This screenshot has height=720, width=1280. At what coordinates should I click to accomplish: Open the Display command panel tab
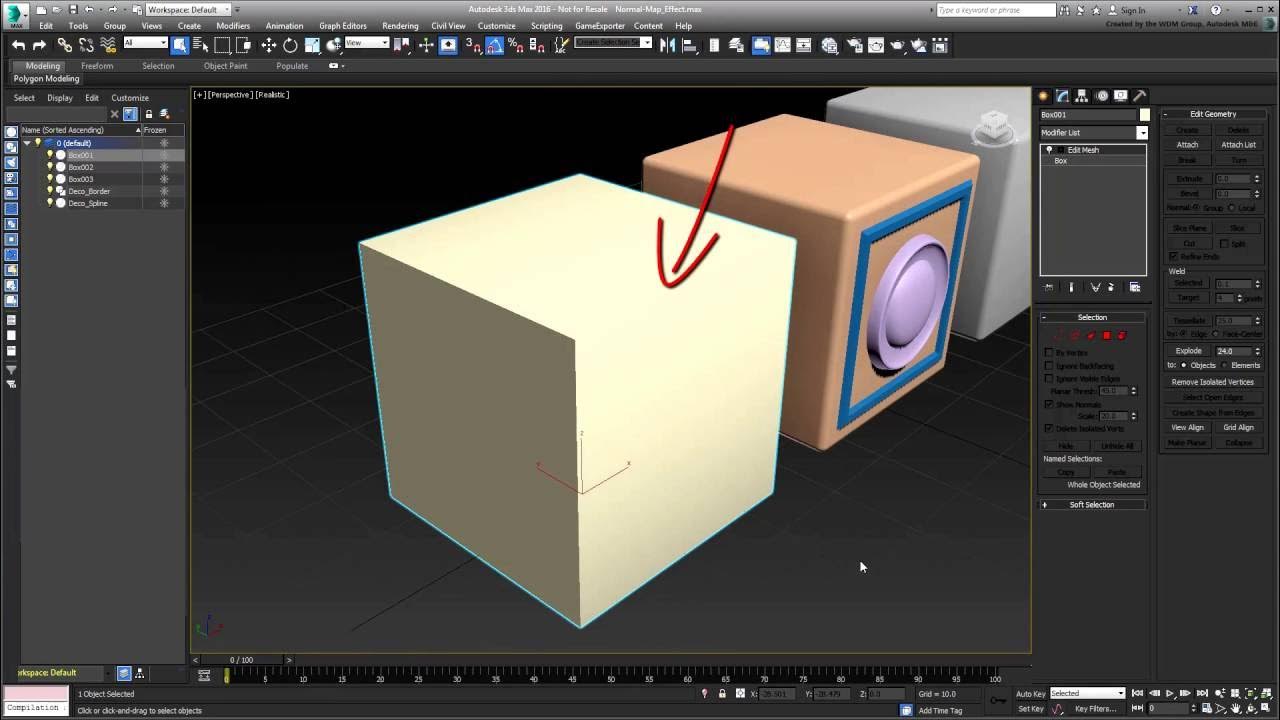coord(1121,96)
